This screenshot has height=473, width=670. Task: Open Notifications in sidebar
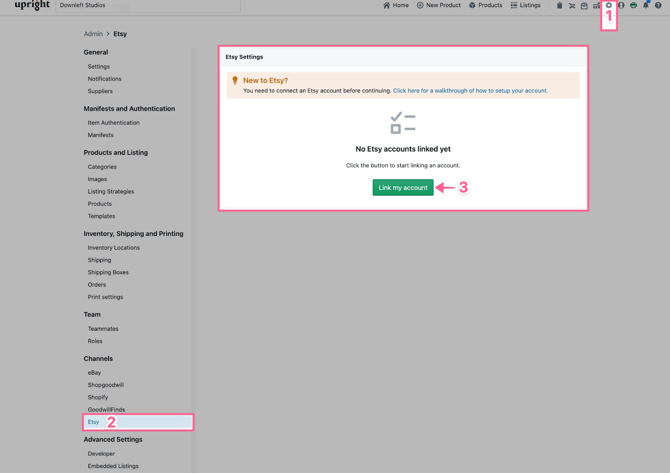tap(104, 79)
